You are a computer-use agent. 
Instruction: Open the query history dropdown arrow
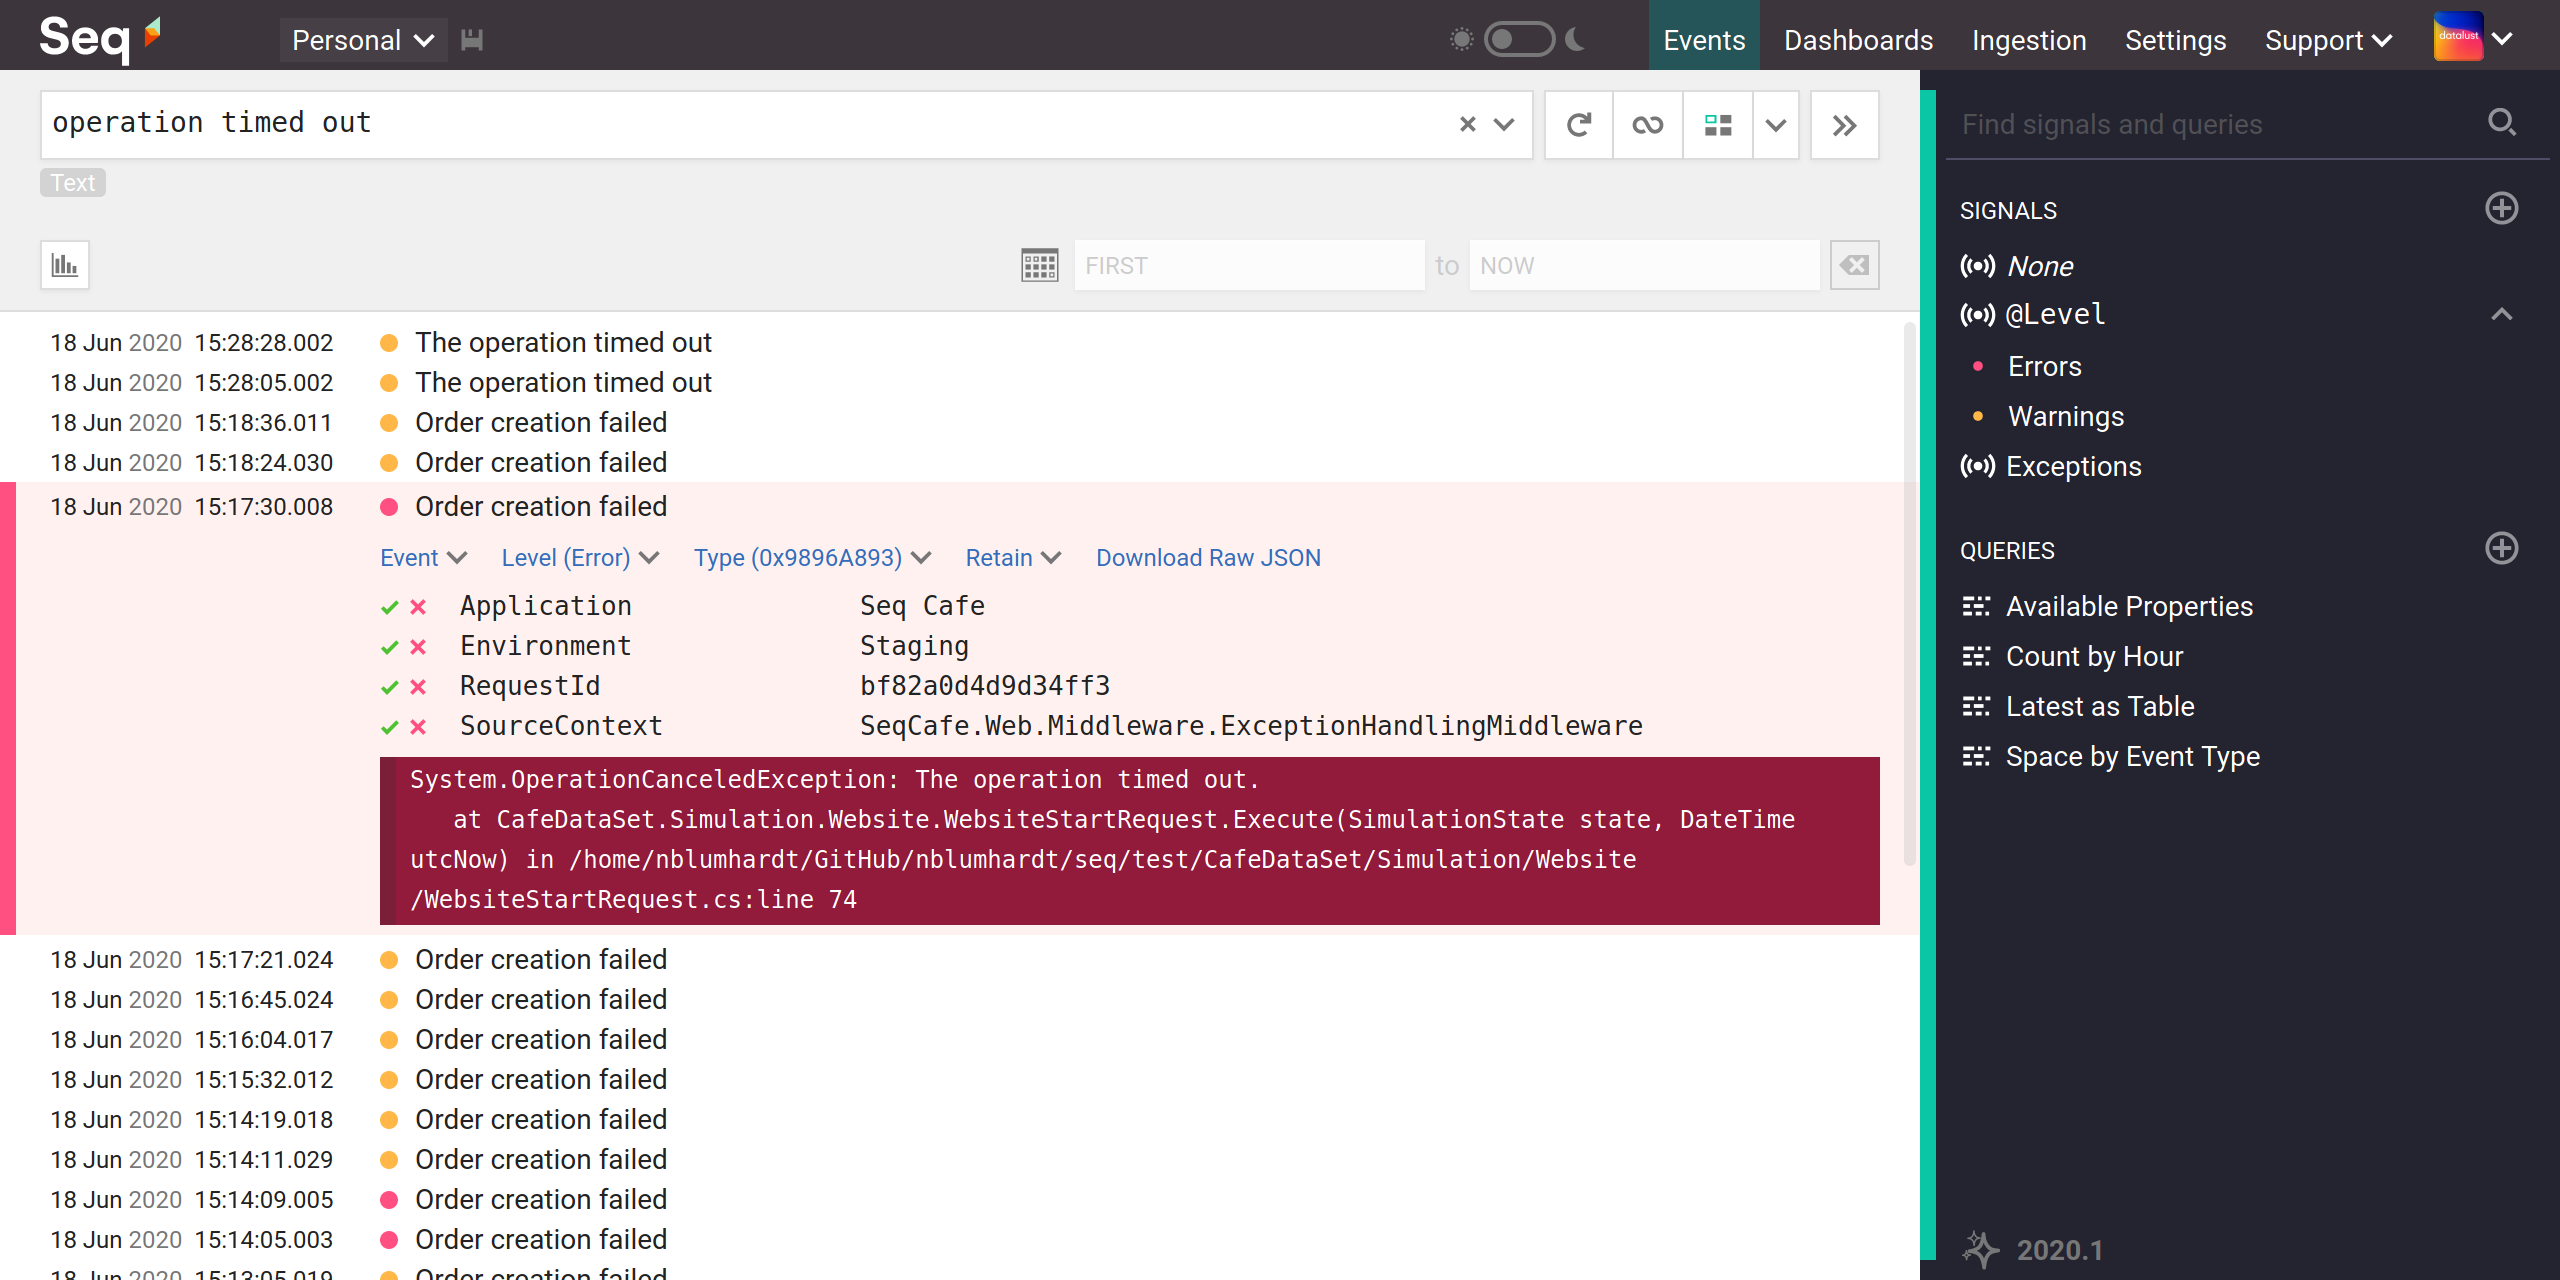click(x=1504, y=124)
